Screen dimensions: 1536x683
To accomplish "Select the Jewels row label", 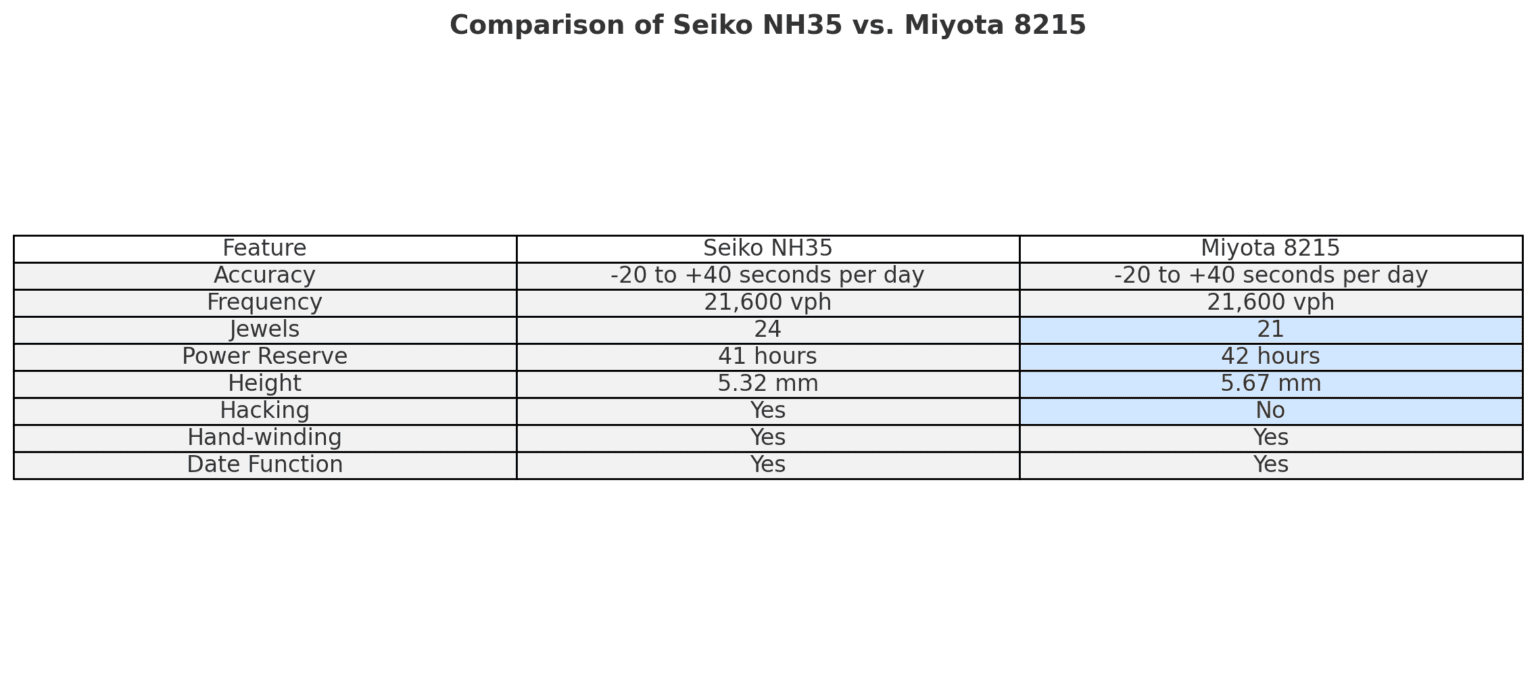I will pyautogui.click(x=264, y=329).
